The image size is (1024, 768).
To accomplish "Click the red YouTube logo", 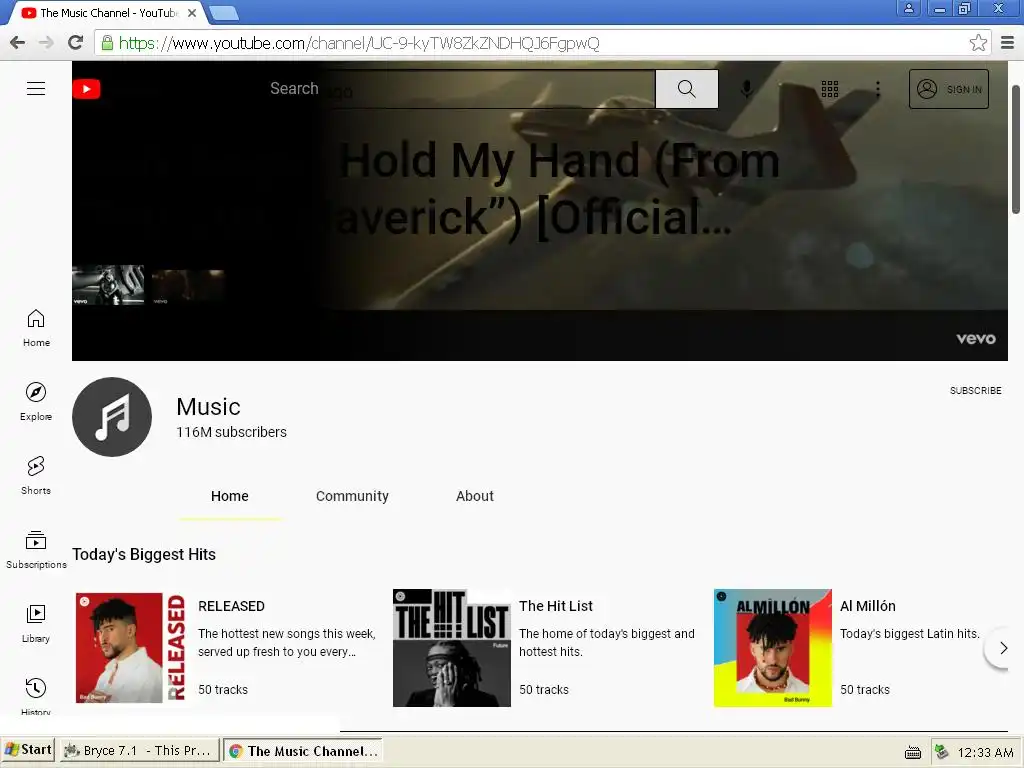I will pos(87,89).
